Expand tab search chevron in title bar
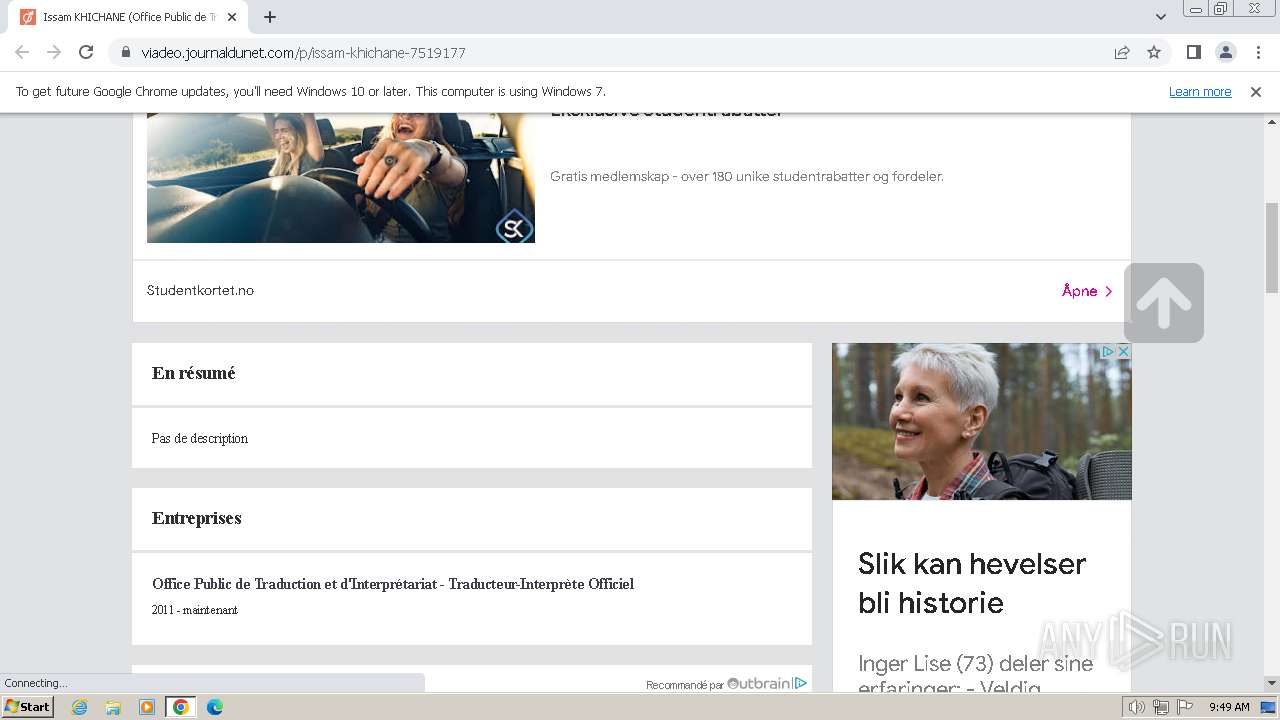Screen dimensions: 1280x720 point(1160,17)
